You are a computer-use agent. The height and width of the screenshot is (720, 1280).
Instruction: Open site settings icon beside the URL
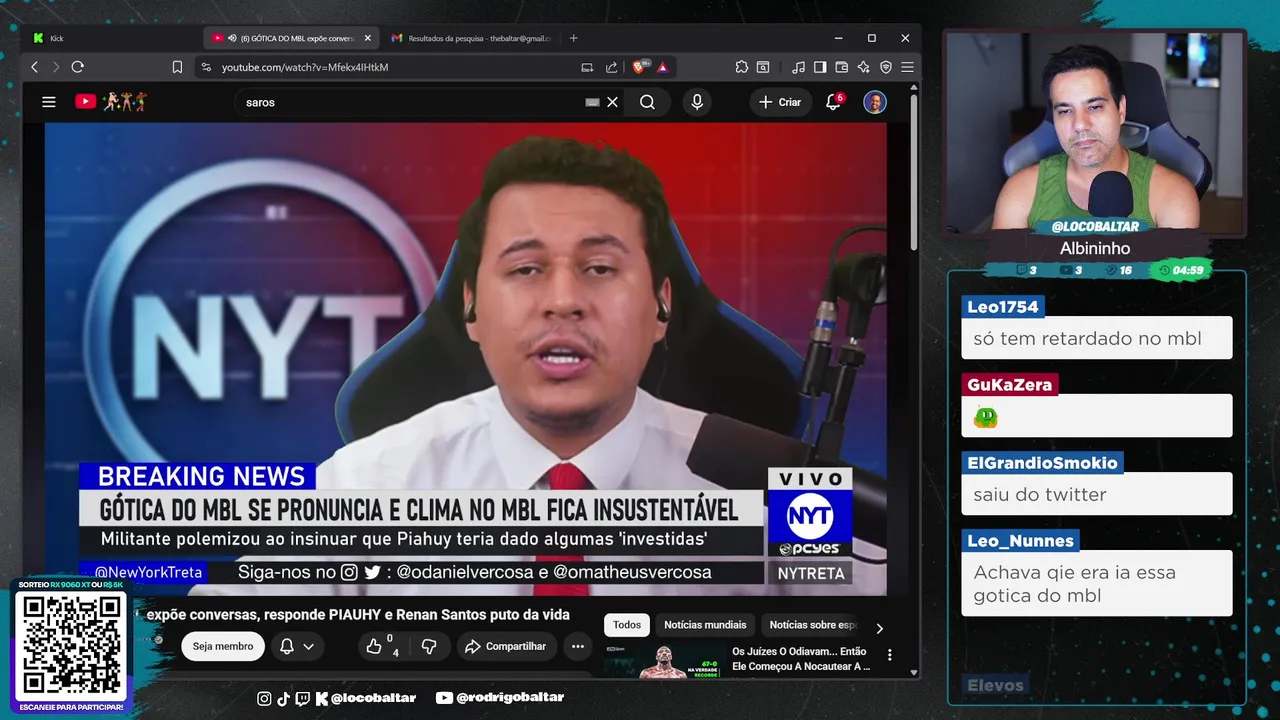pyautogui.click(x=206, y=67)
